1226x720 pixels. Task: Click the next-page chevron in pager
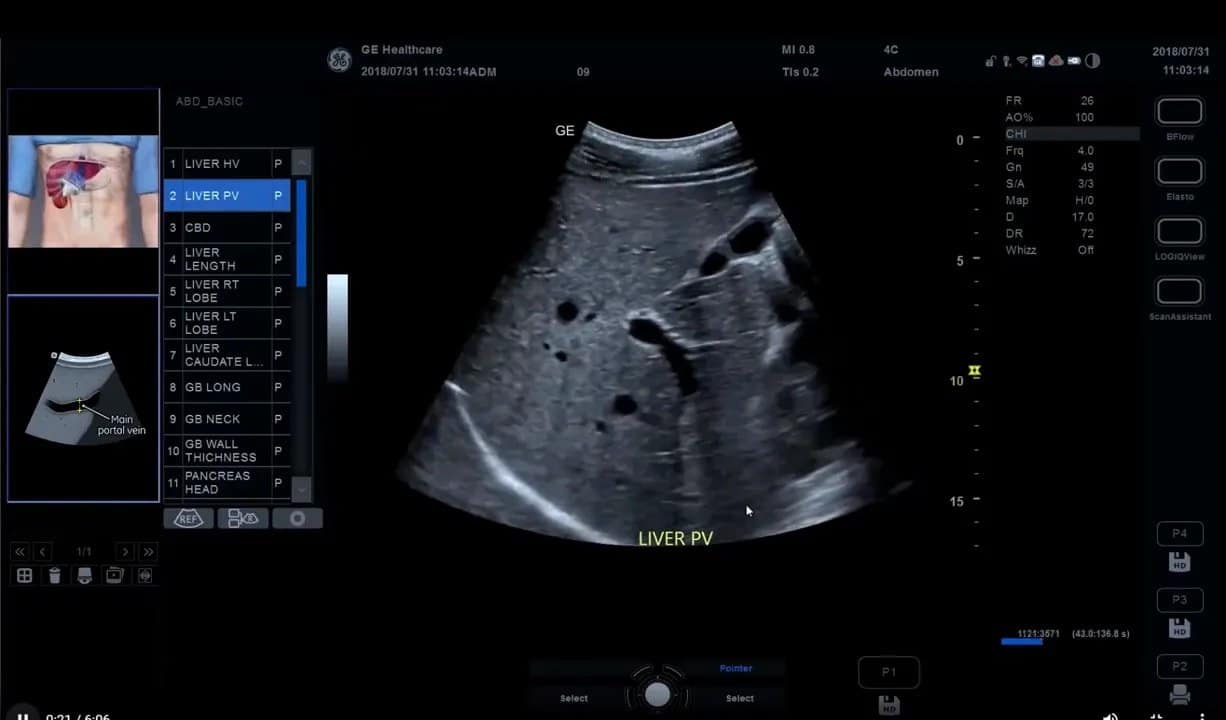124,551
